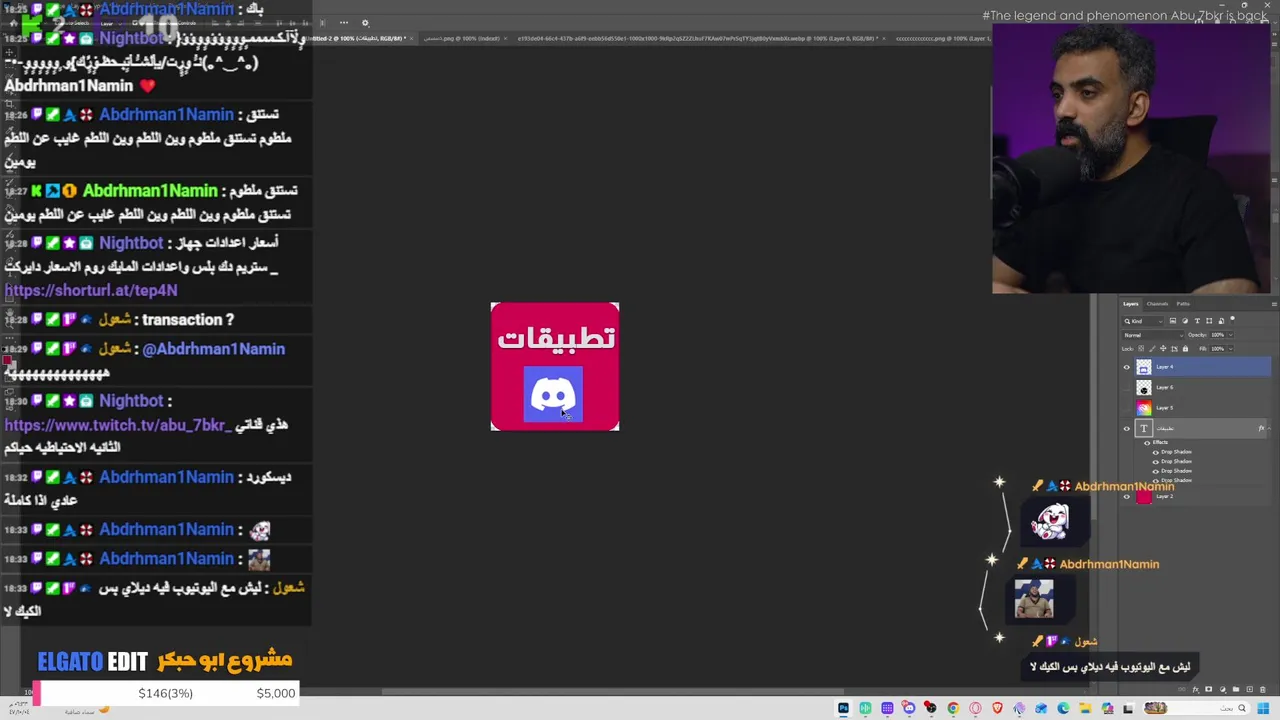
Task: Click the Layer 2 red thumbnail
Action: (1144, 496)
